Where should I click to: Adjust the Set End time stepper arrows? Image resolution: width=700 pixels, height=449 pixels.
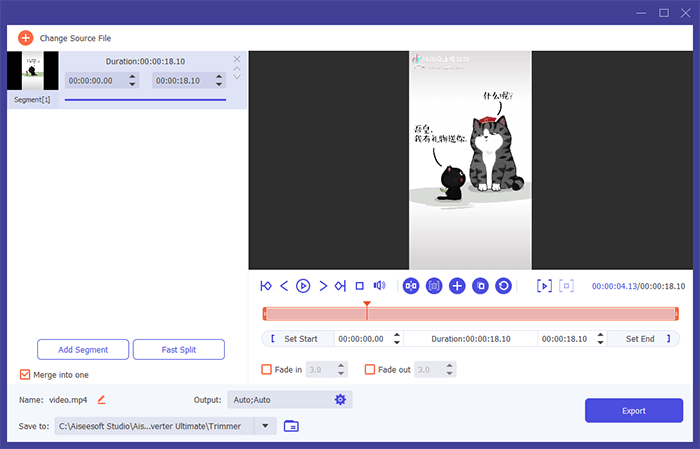tap(600, 339)
